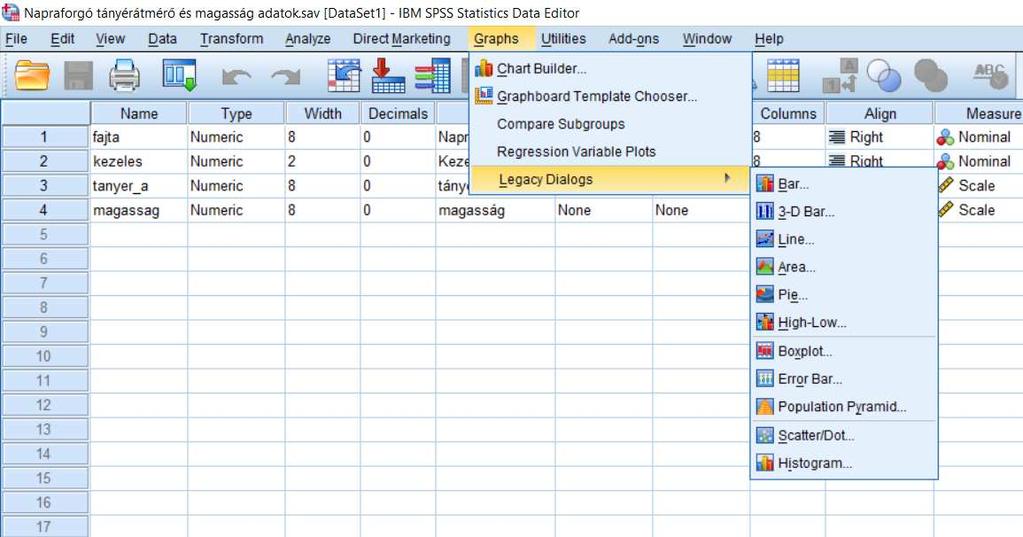Choose Area... chart option
The height and width of the screenshot is (537, 1023).
point(797,267)
